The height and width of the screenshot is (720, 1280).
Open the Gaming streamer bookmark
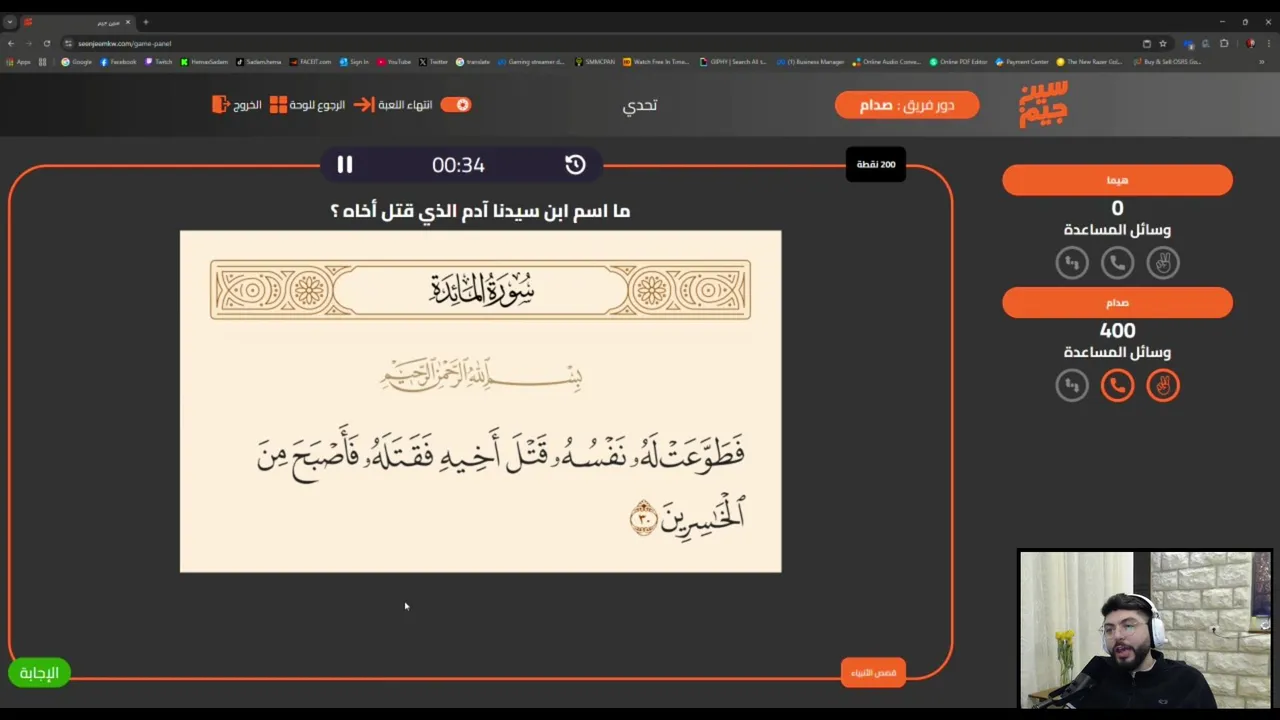(x=532, y=62)
